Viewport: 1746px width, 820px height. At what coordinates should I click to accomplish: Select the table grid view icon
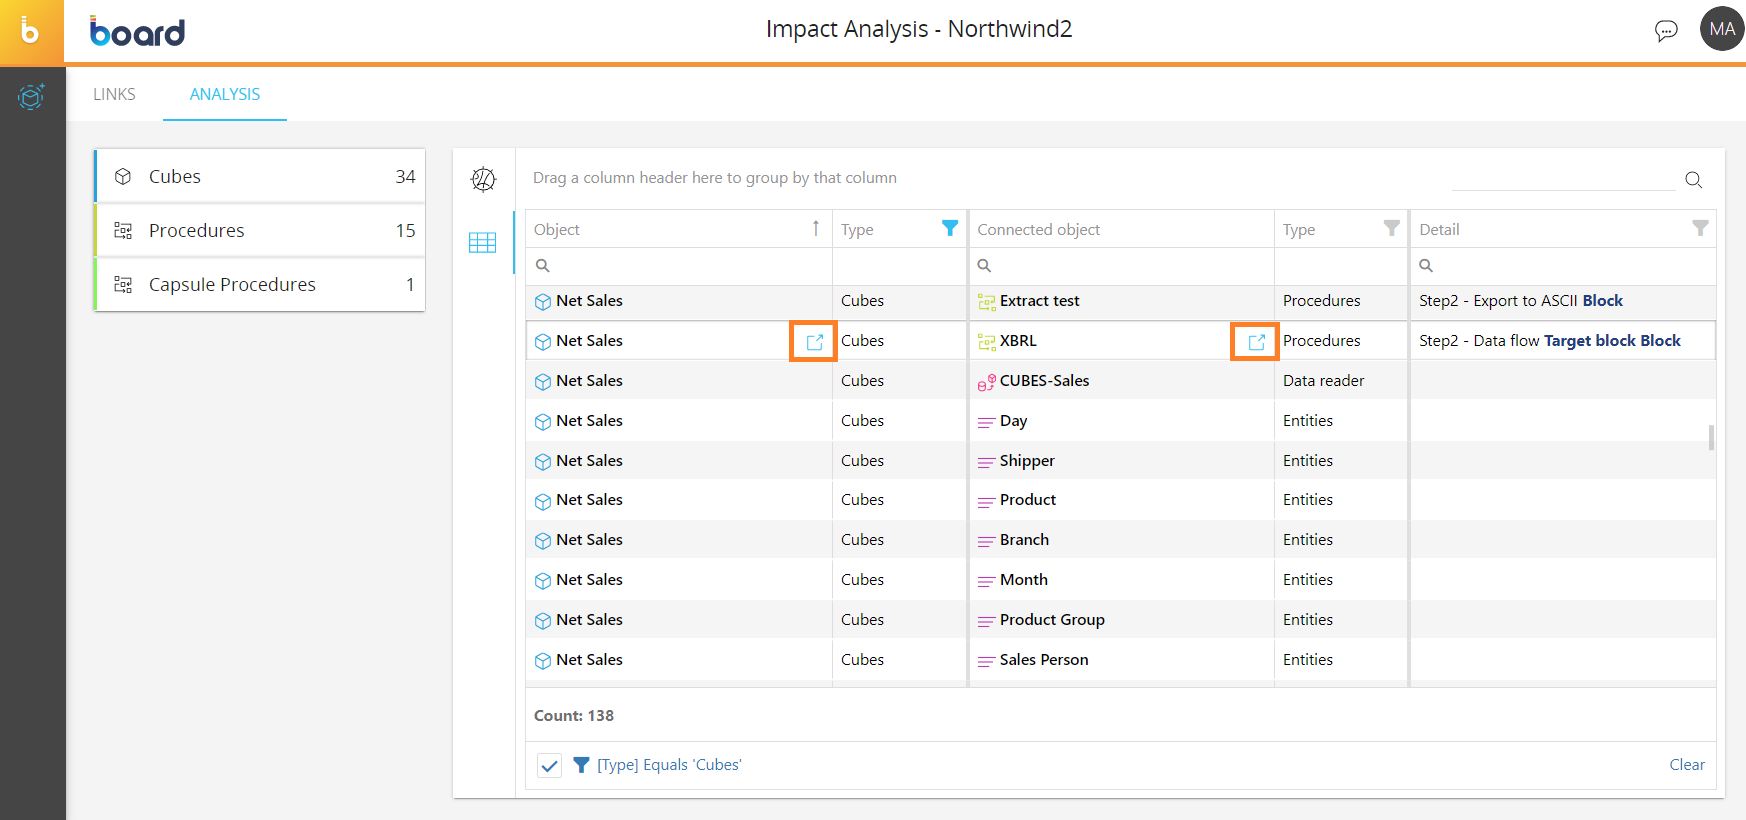483,242
